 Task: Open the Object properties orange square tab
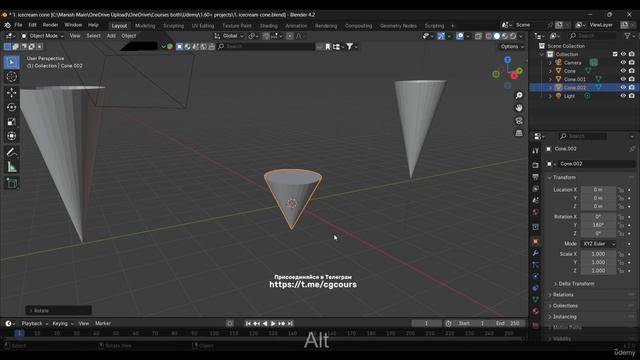point(536,242)
